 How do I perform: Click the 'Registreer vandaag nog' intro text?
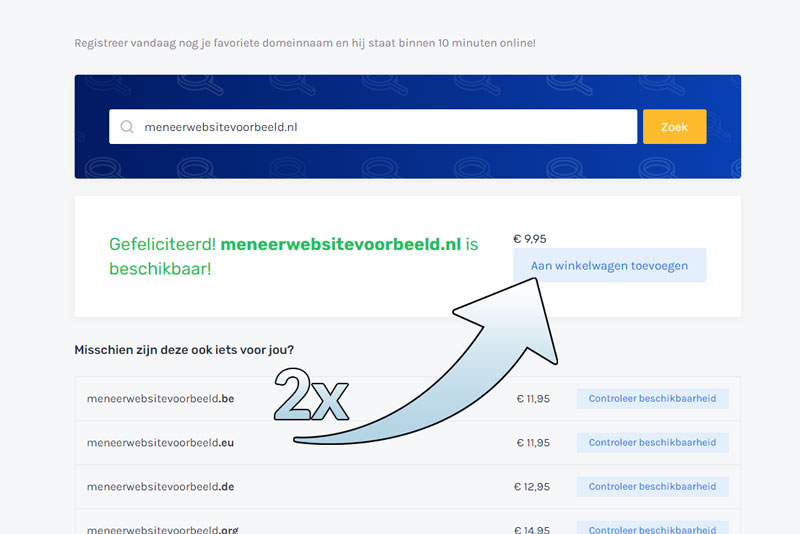[x=304, y=43]
